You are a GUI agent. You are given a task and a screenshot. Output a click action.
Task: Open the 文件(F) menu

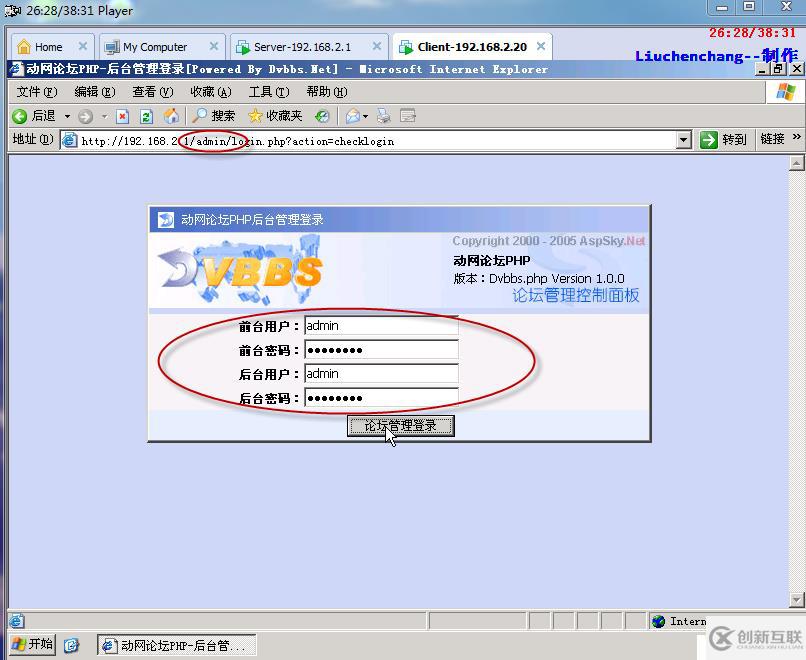36,92
